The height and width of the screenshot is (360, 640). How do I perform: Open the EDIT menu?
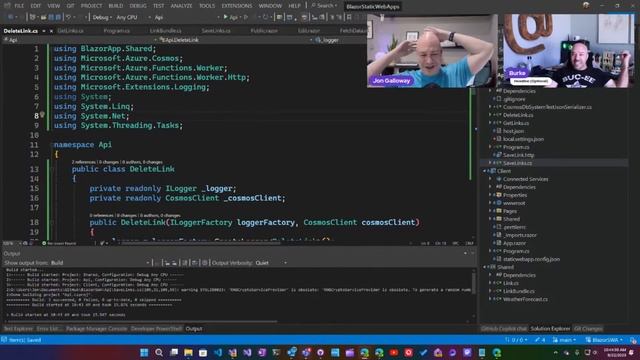tap(36, 6)
